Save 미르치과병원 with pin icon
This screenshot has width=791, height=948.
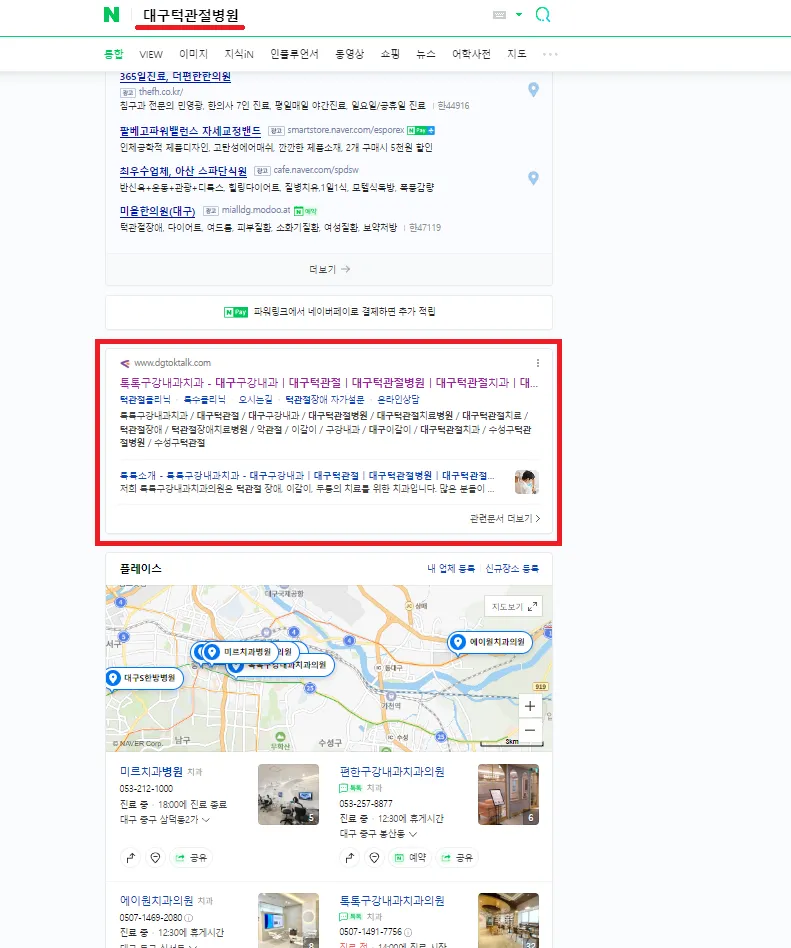click(x=155, y=857)
